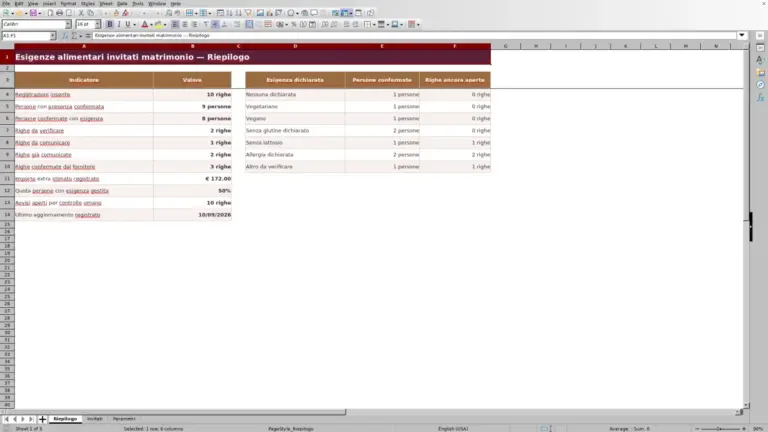Apply the yellow Background Color highlight button
Image resolution: width=768 pixels, height=432 pixels.
158,24
